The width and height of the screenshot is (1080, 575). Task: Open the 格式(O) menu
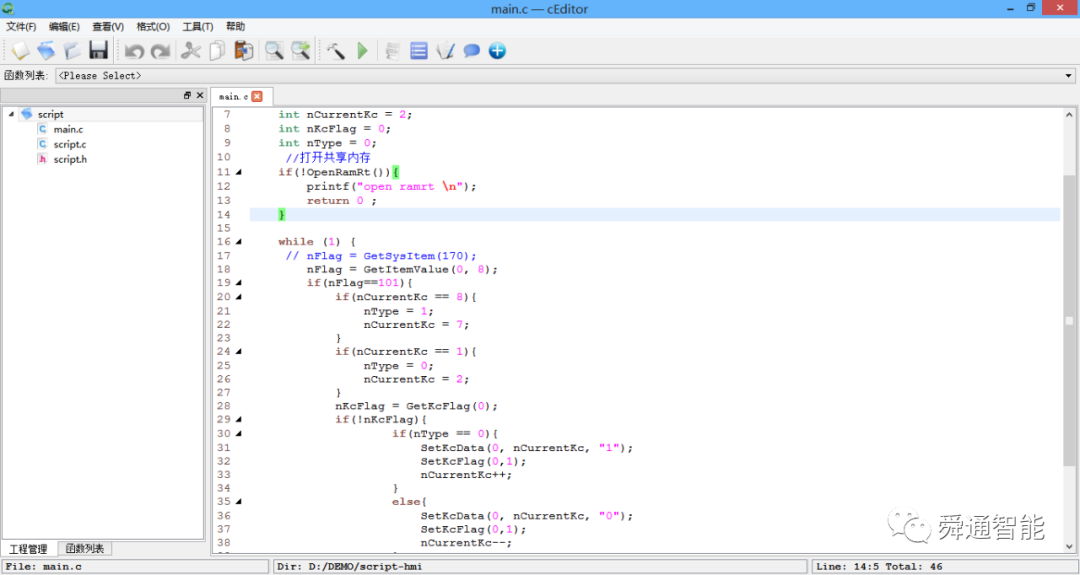pyautogui.click(x=153, y=26)
